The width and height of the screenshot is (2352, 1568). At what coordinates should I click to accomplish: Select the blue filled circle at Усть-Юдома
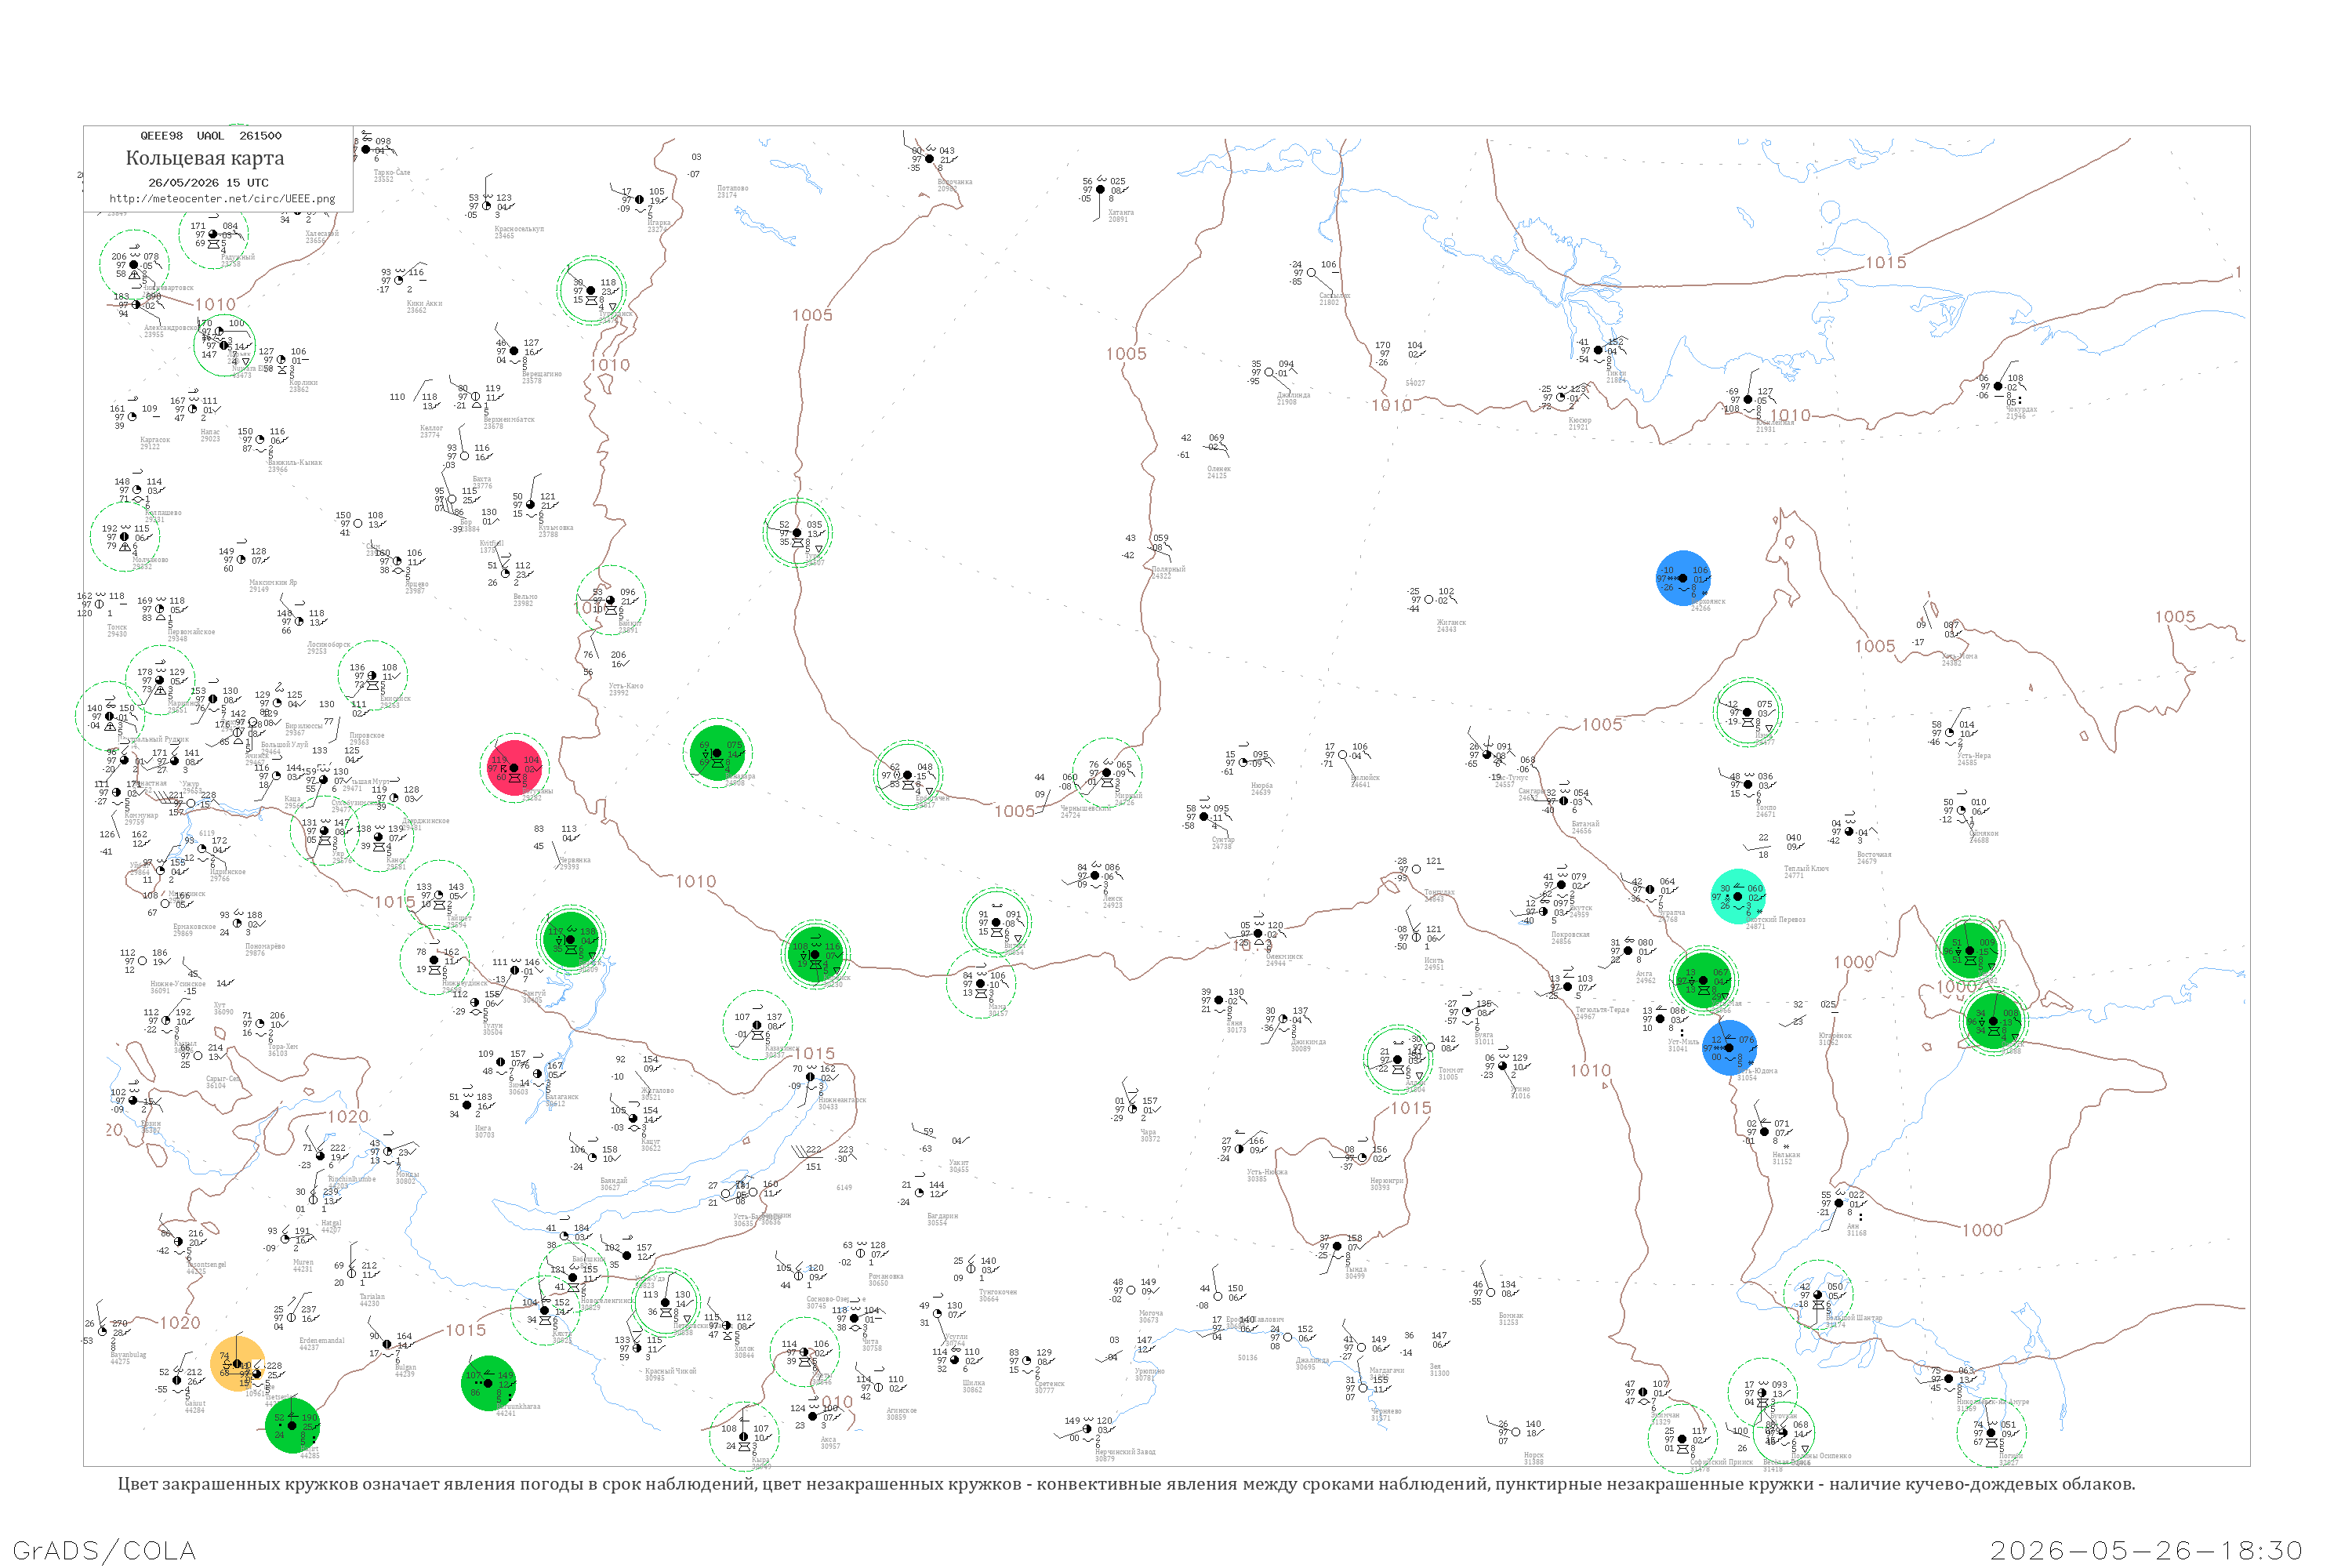pos(1730,1048)
